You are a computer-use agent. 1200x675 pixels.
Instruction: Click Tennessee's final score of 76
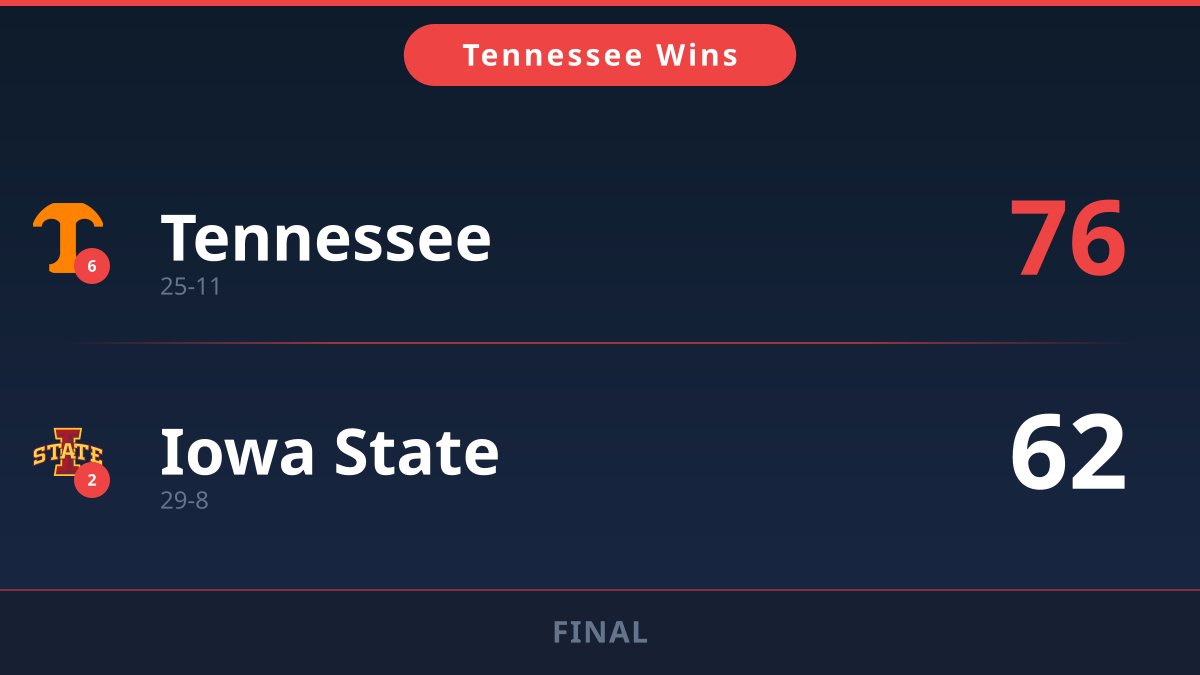[1067, 240]
